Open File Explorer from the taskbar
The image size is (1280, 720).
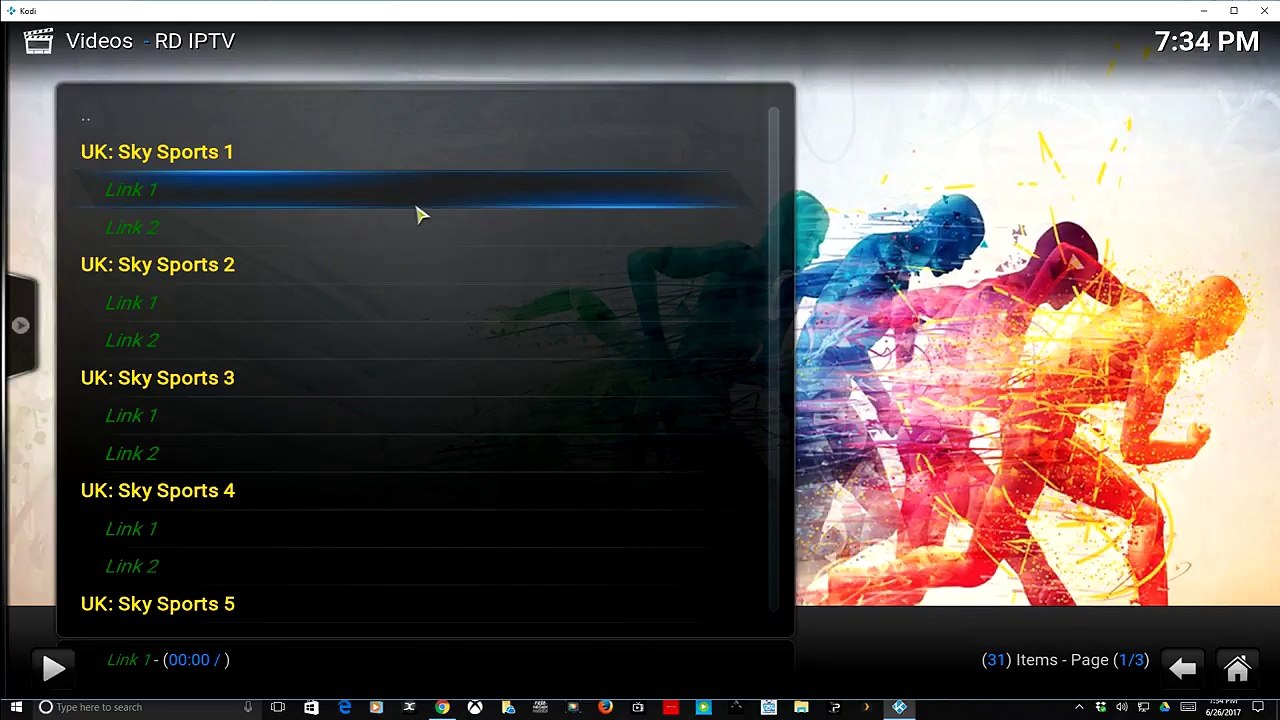pyautogui.click(x=801, y=707)
